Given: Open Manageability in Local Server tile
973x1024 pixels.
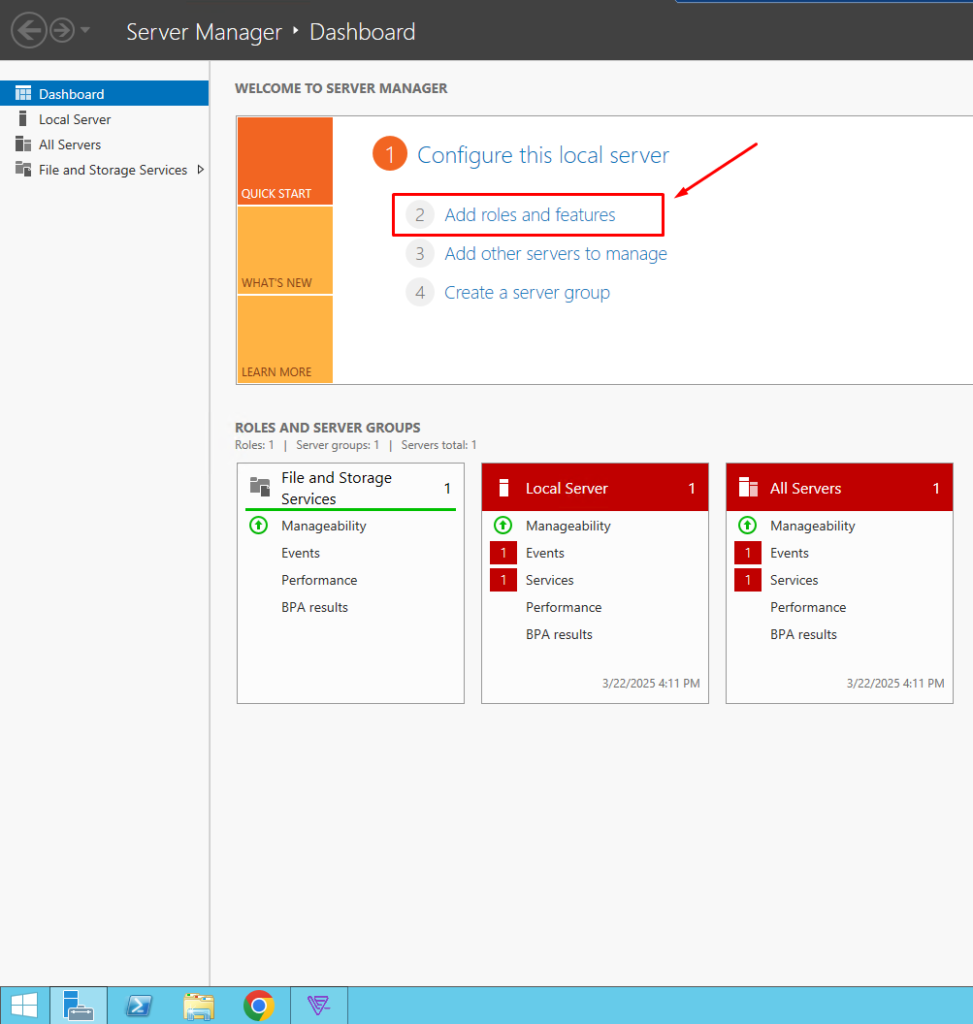Looking at the screenshot, I should (x=567, y=526).
